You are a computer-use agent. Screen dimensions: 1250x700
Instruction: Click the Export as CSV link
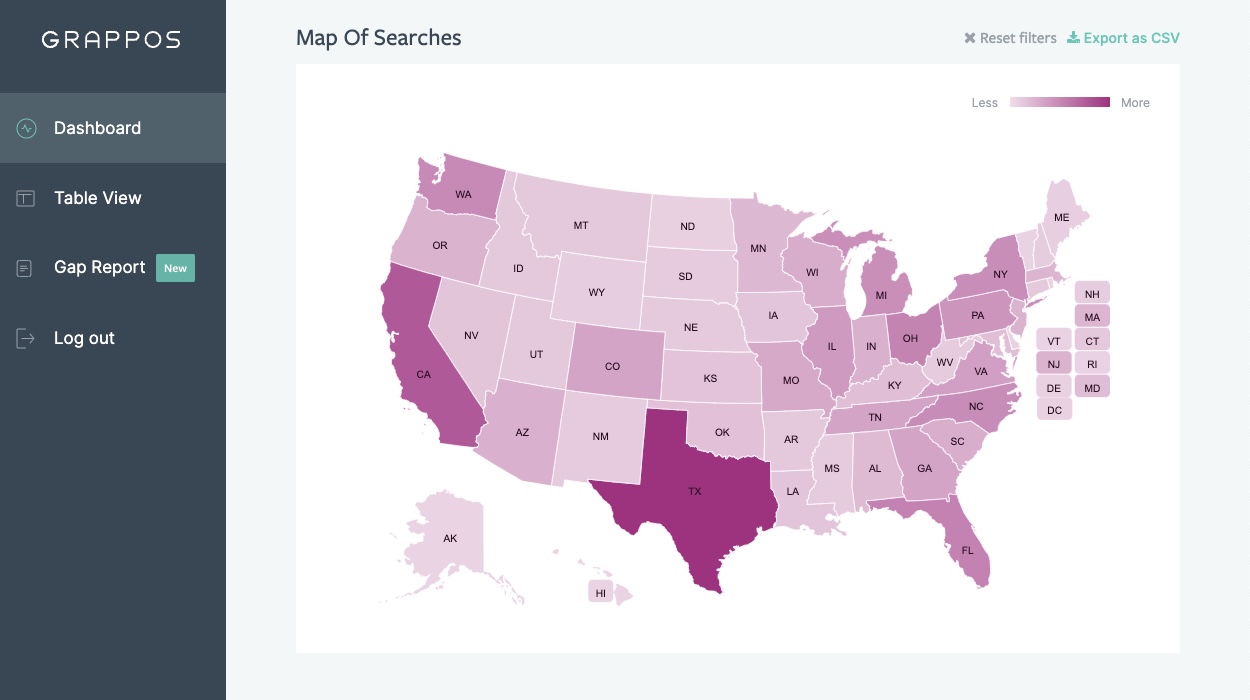click(1131, 37)
